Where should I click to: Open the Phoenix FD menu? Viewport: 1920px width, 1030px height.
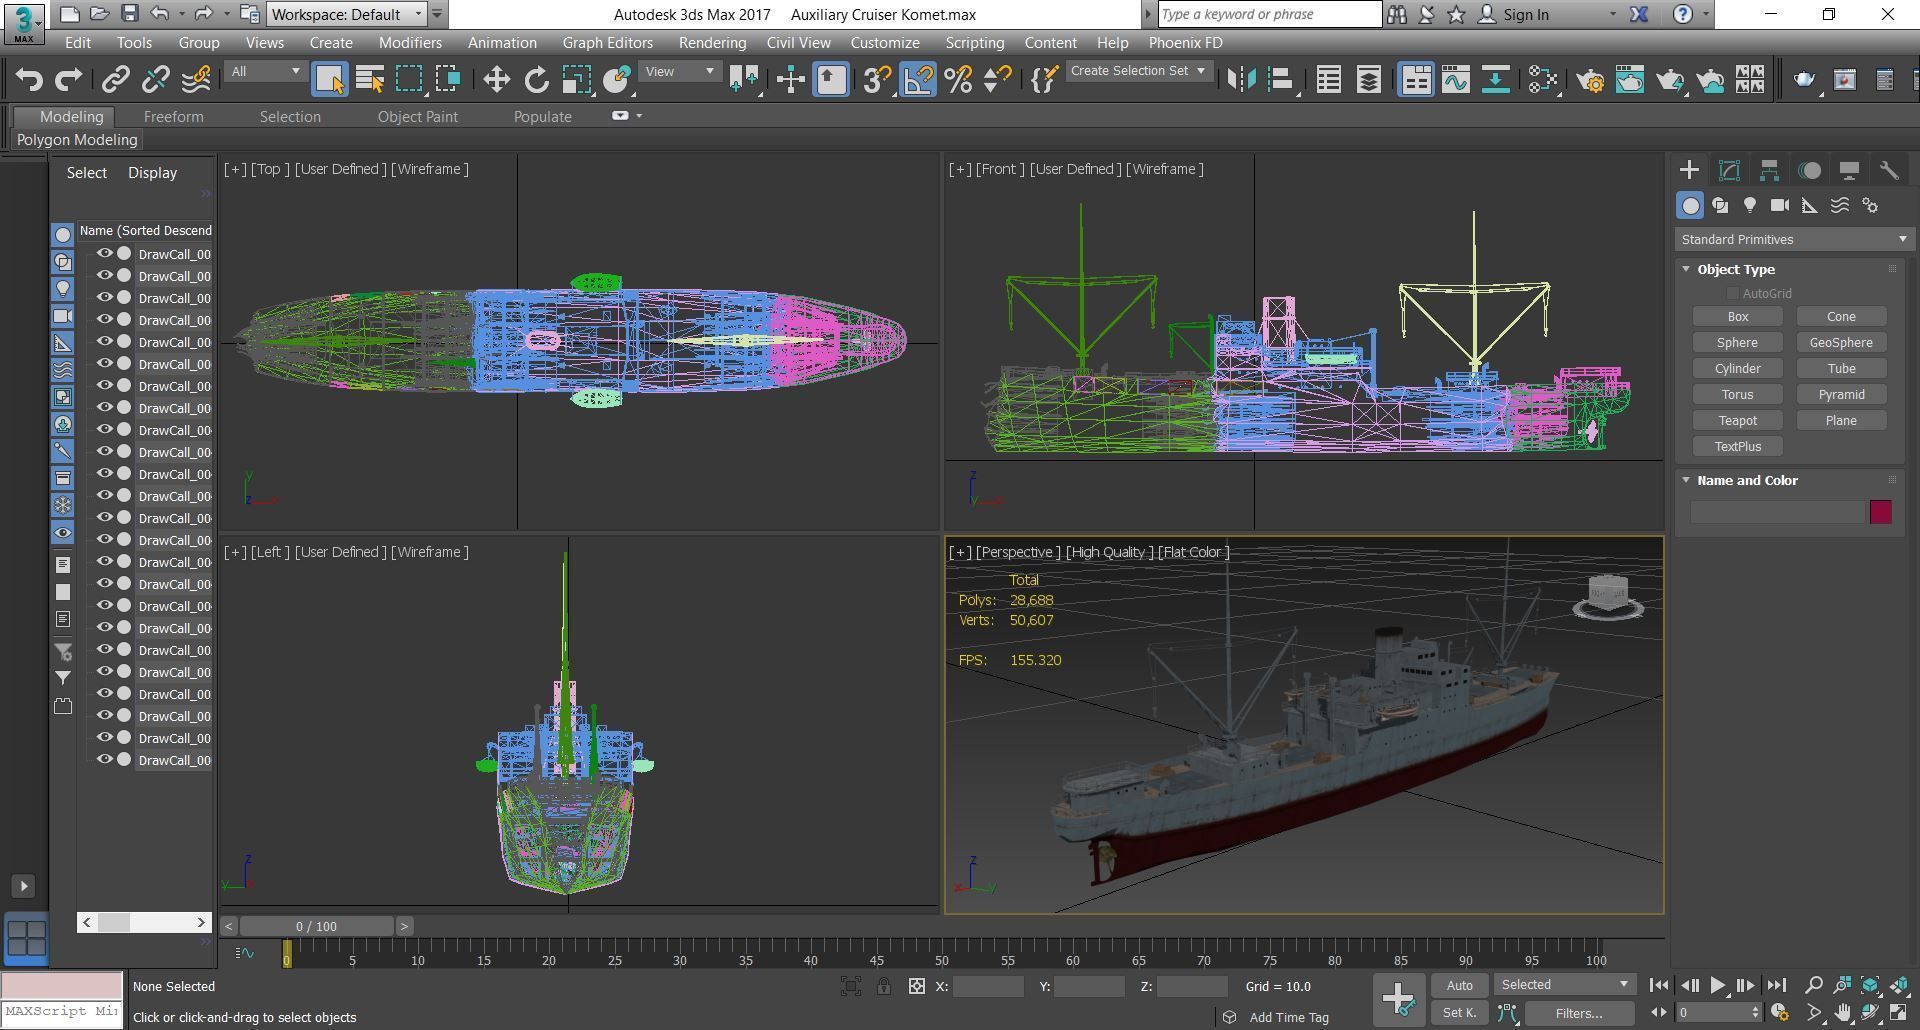coord(1185,43)
